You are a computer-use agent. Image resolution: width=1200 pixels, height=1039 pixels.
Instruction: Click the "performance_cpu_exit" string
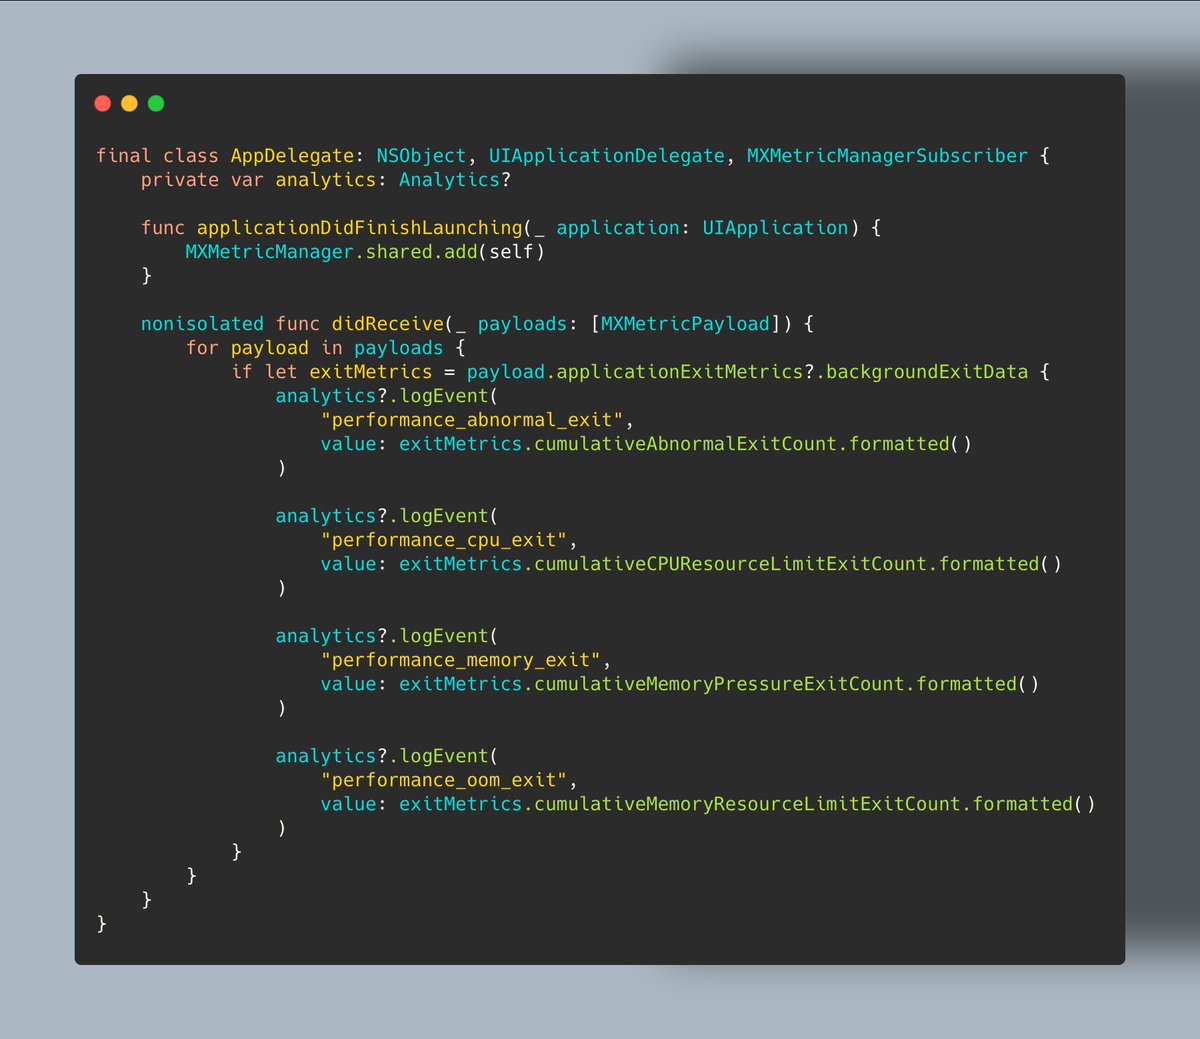pyautogui.click(x=444, y=540)
